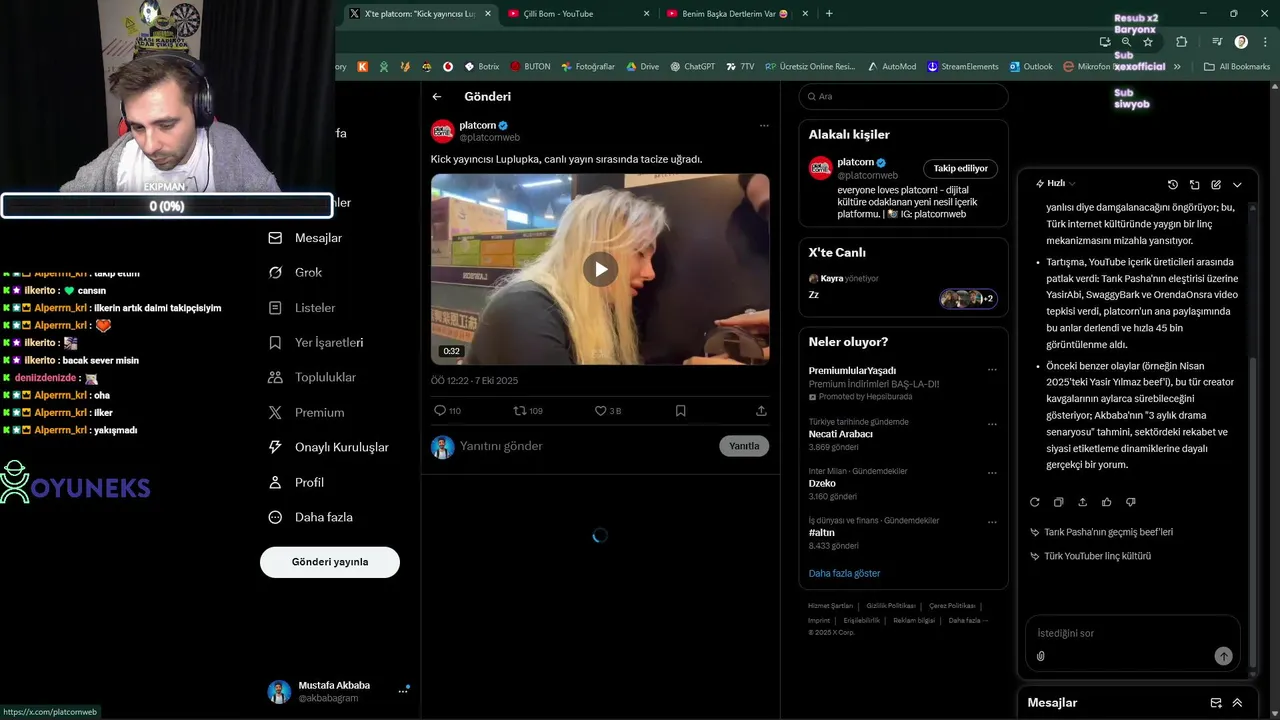Open Mesajlar in the X sidebar
The height and width of the screenshot is (720, 1280).
click(306, 238)
